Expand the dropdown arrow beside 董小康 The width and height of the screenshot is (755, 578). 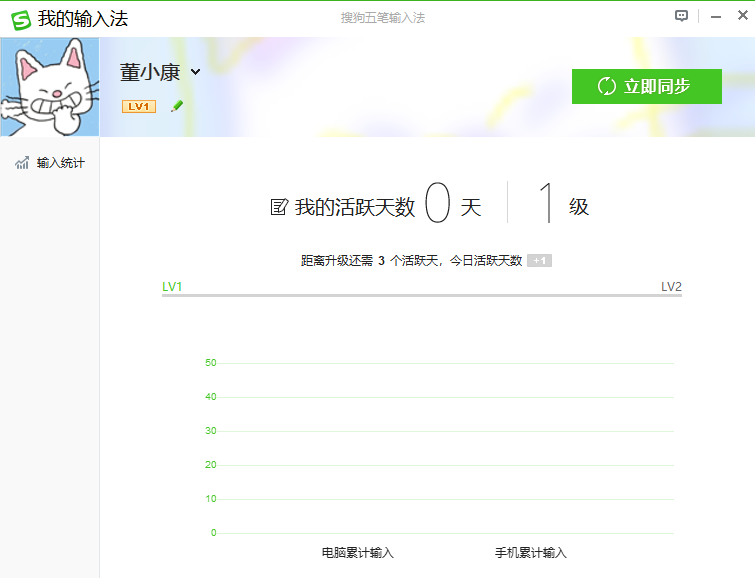click(196, 72)
